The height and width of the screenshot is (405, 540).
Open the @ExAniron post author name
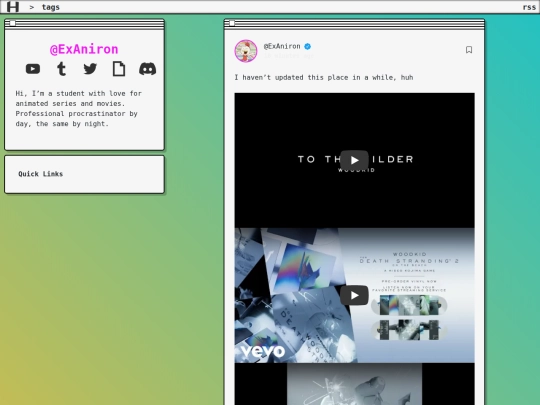[x=282, y=46]
